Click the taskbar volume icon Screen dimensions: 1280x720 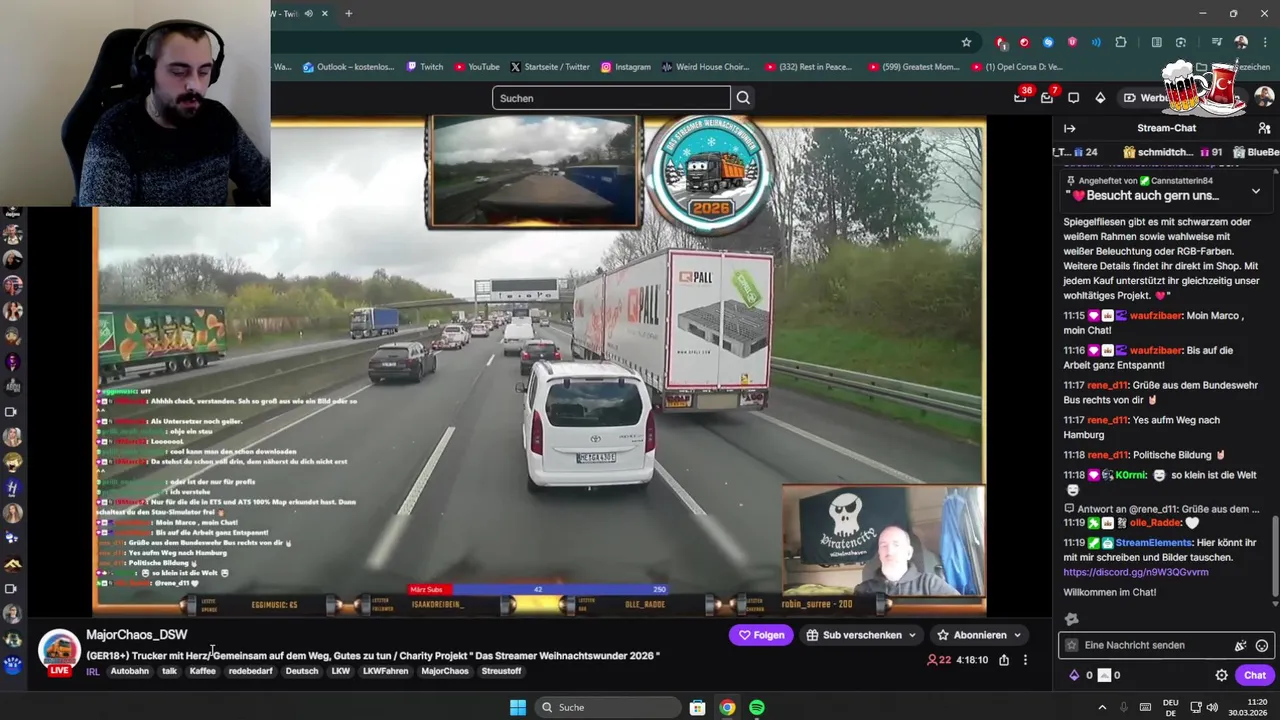coord(1212,707)
